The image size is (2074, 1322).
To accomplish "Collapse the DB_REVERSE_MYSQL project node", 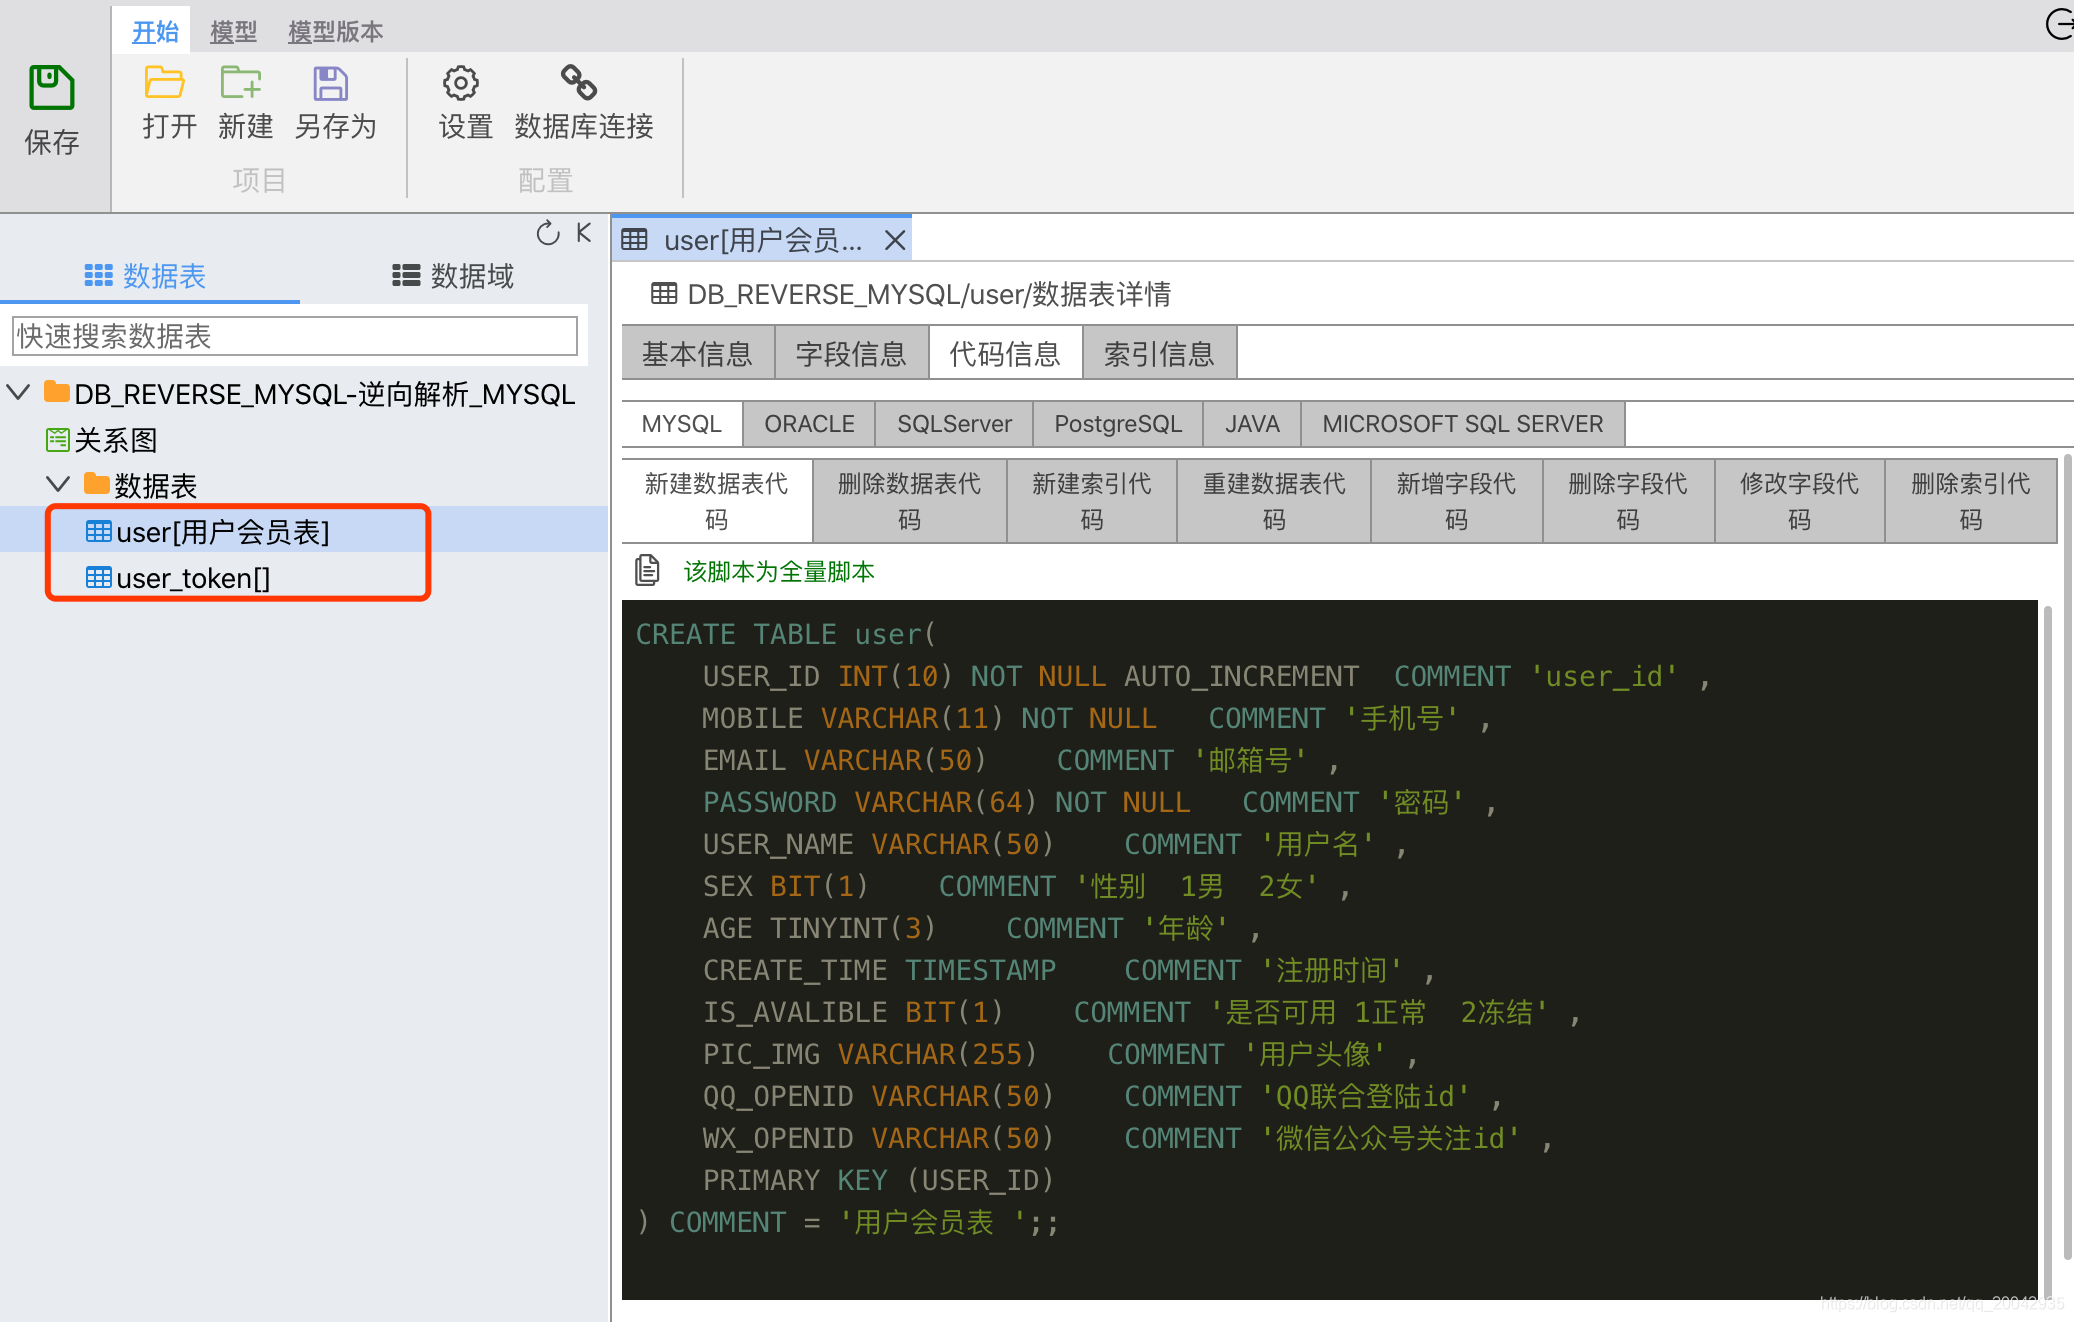I will coord(18,392).
